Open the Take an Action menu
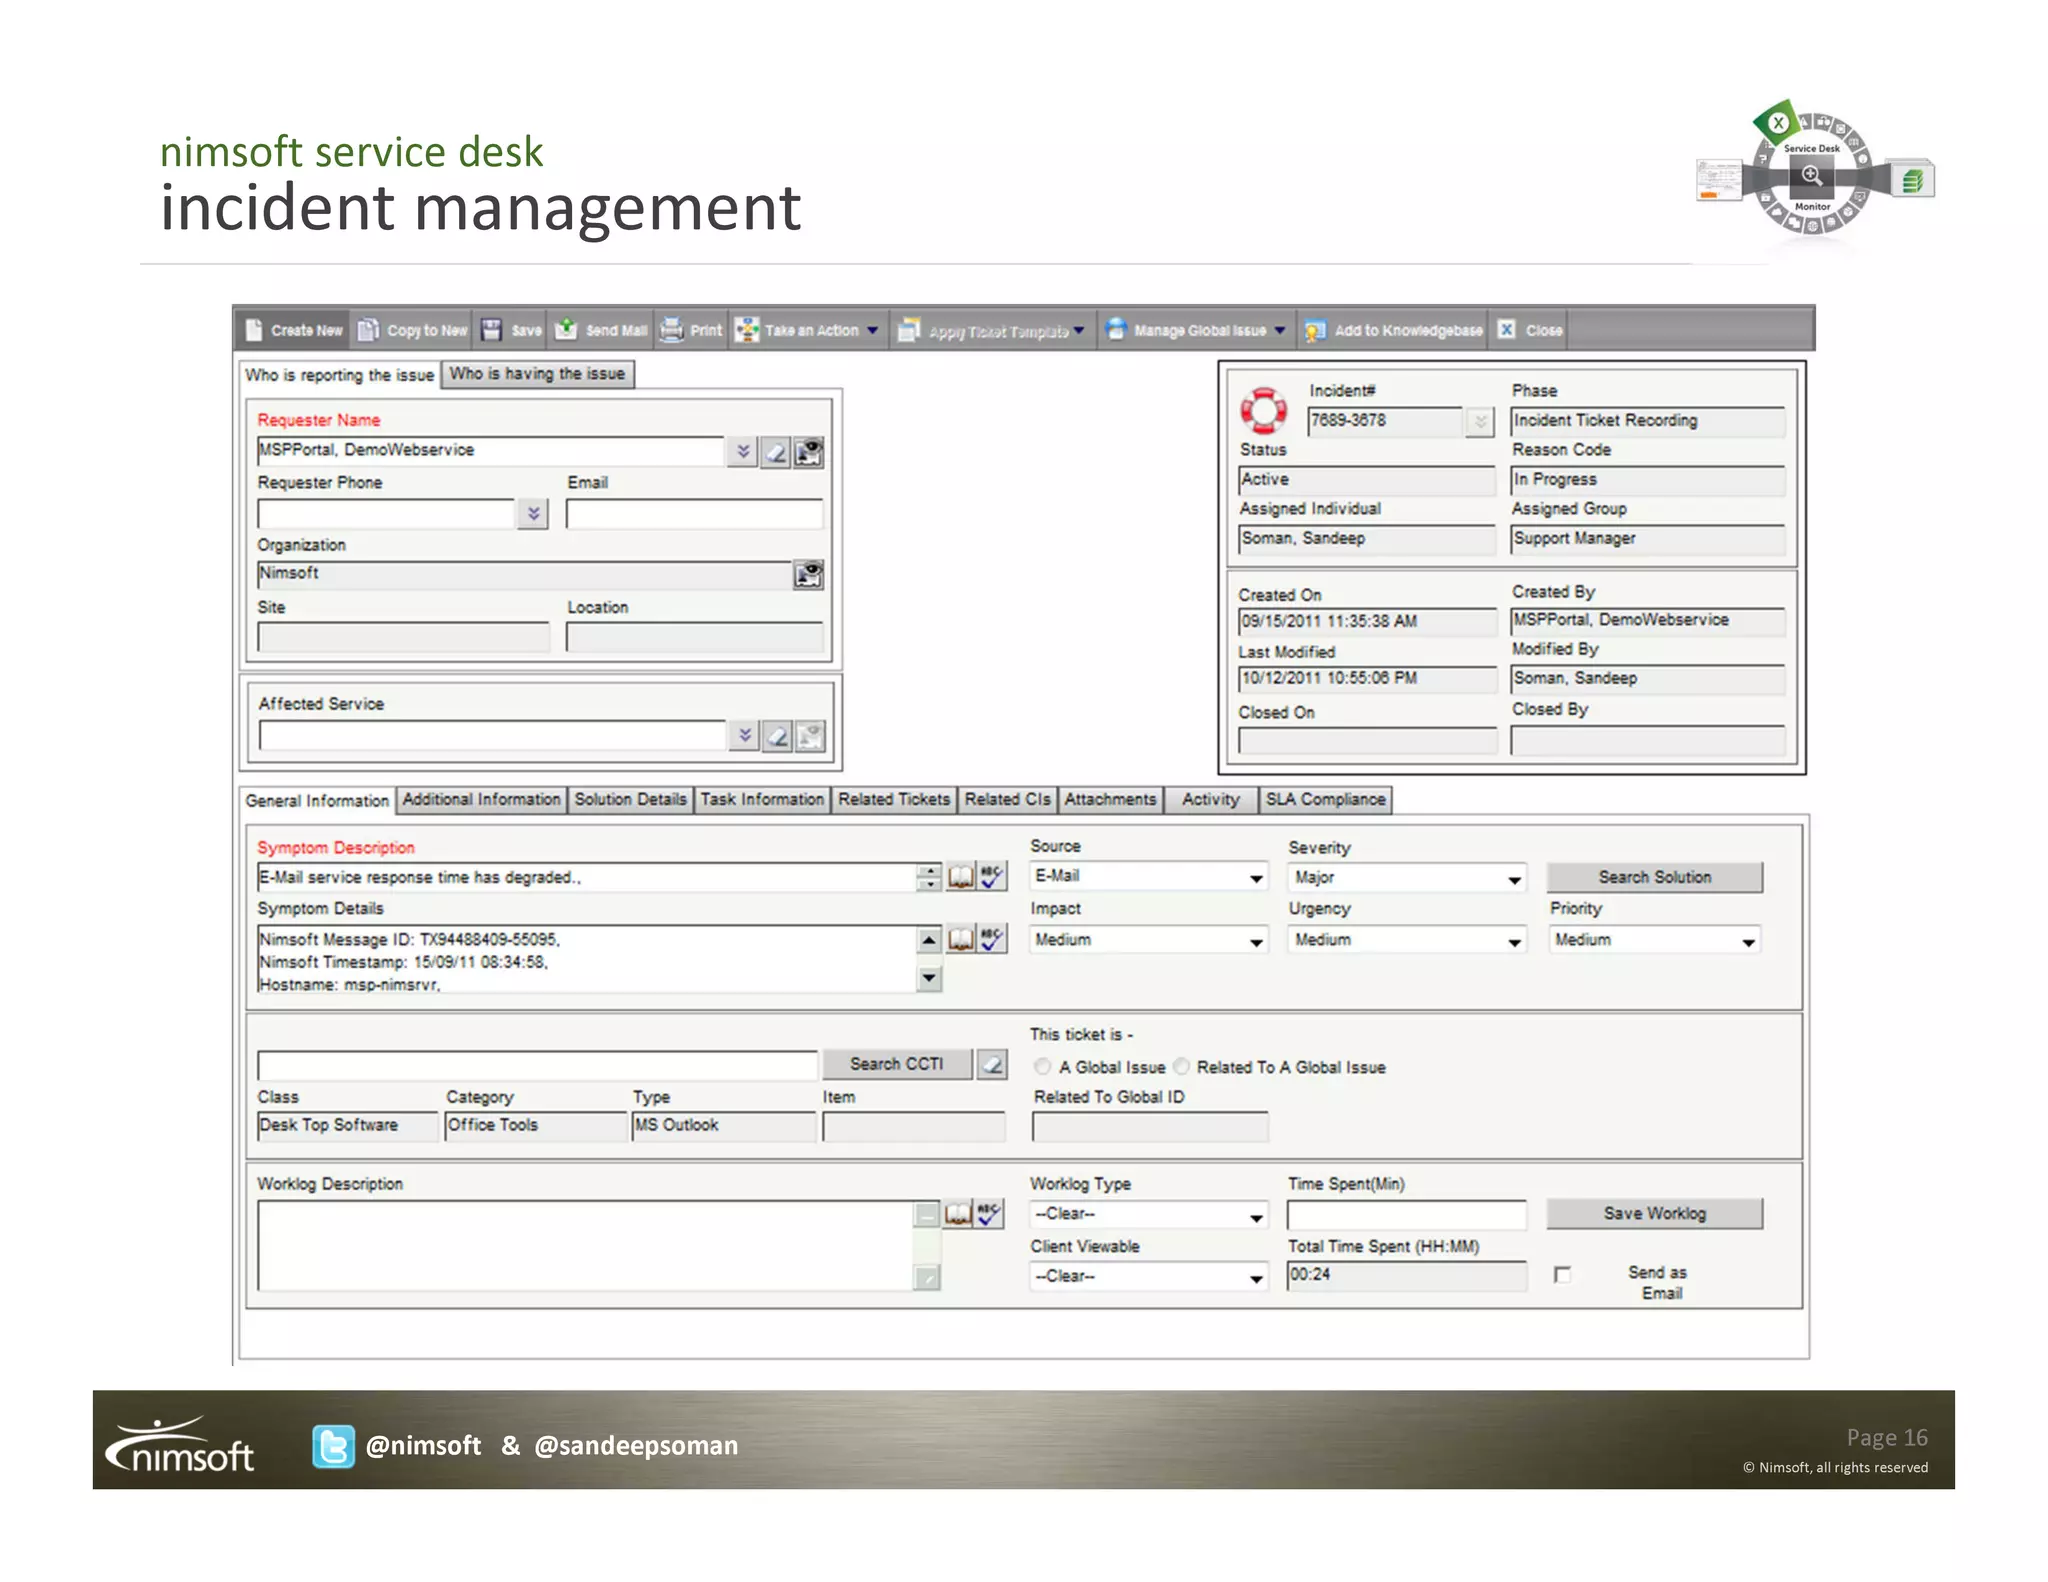This screenshot has height=1582, width=2048. (808, 330)
